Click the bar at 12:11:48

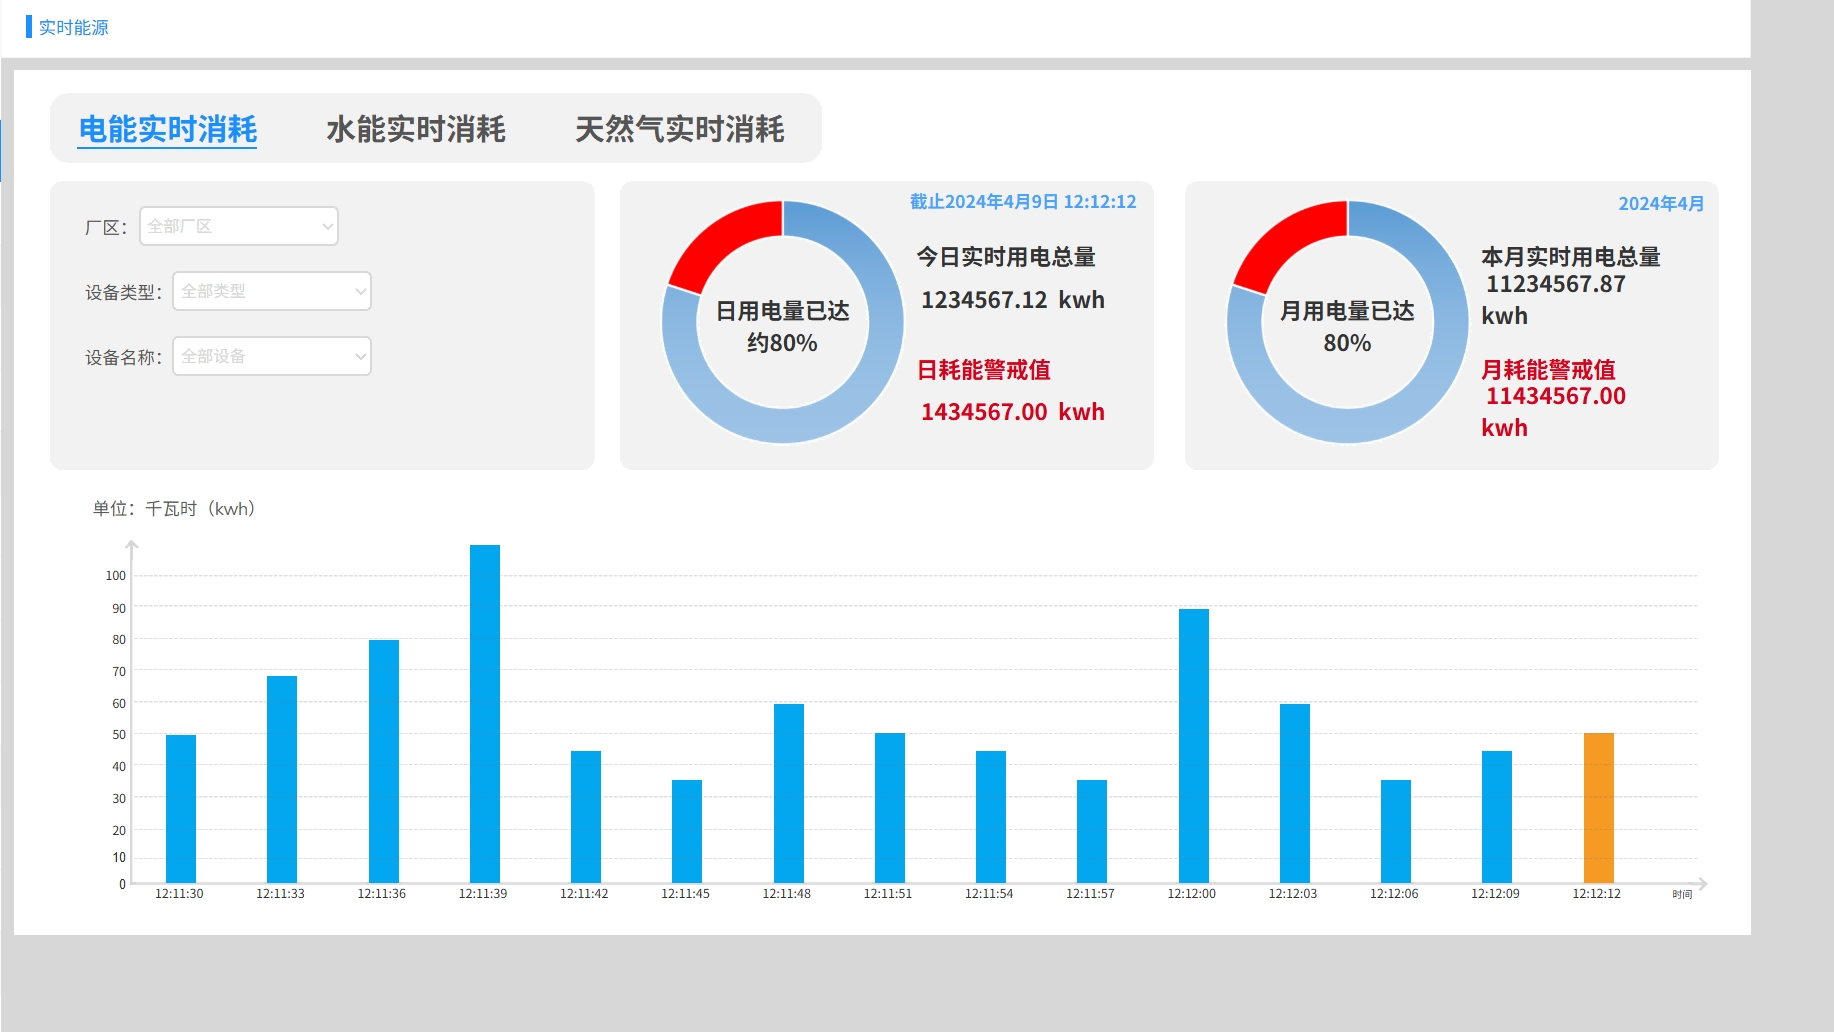789,793
